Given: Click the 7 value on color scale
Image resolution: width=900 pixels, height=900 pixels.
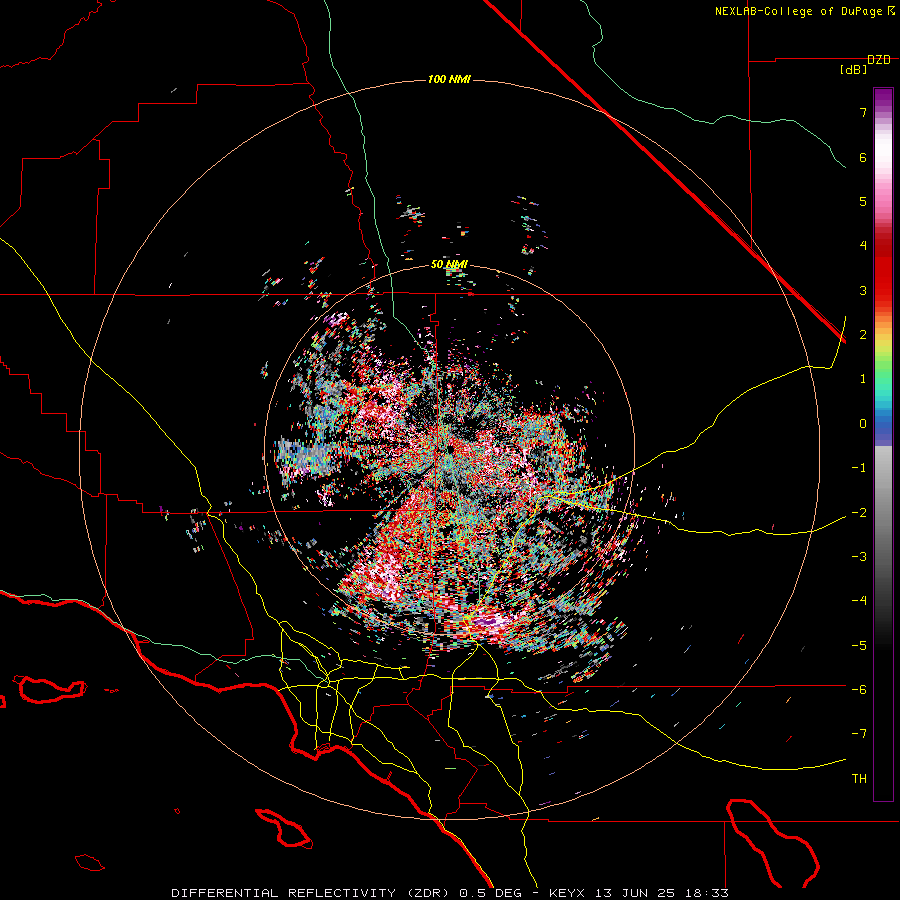Looking at the screenshot, I should coord(863,112).
